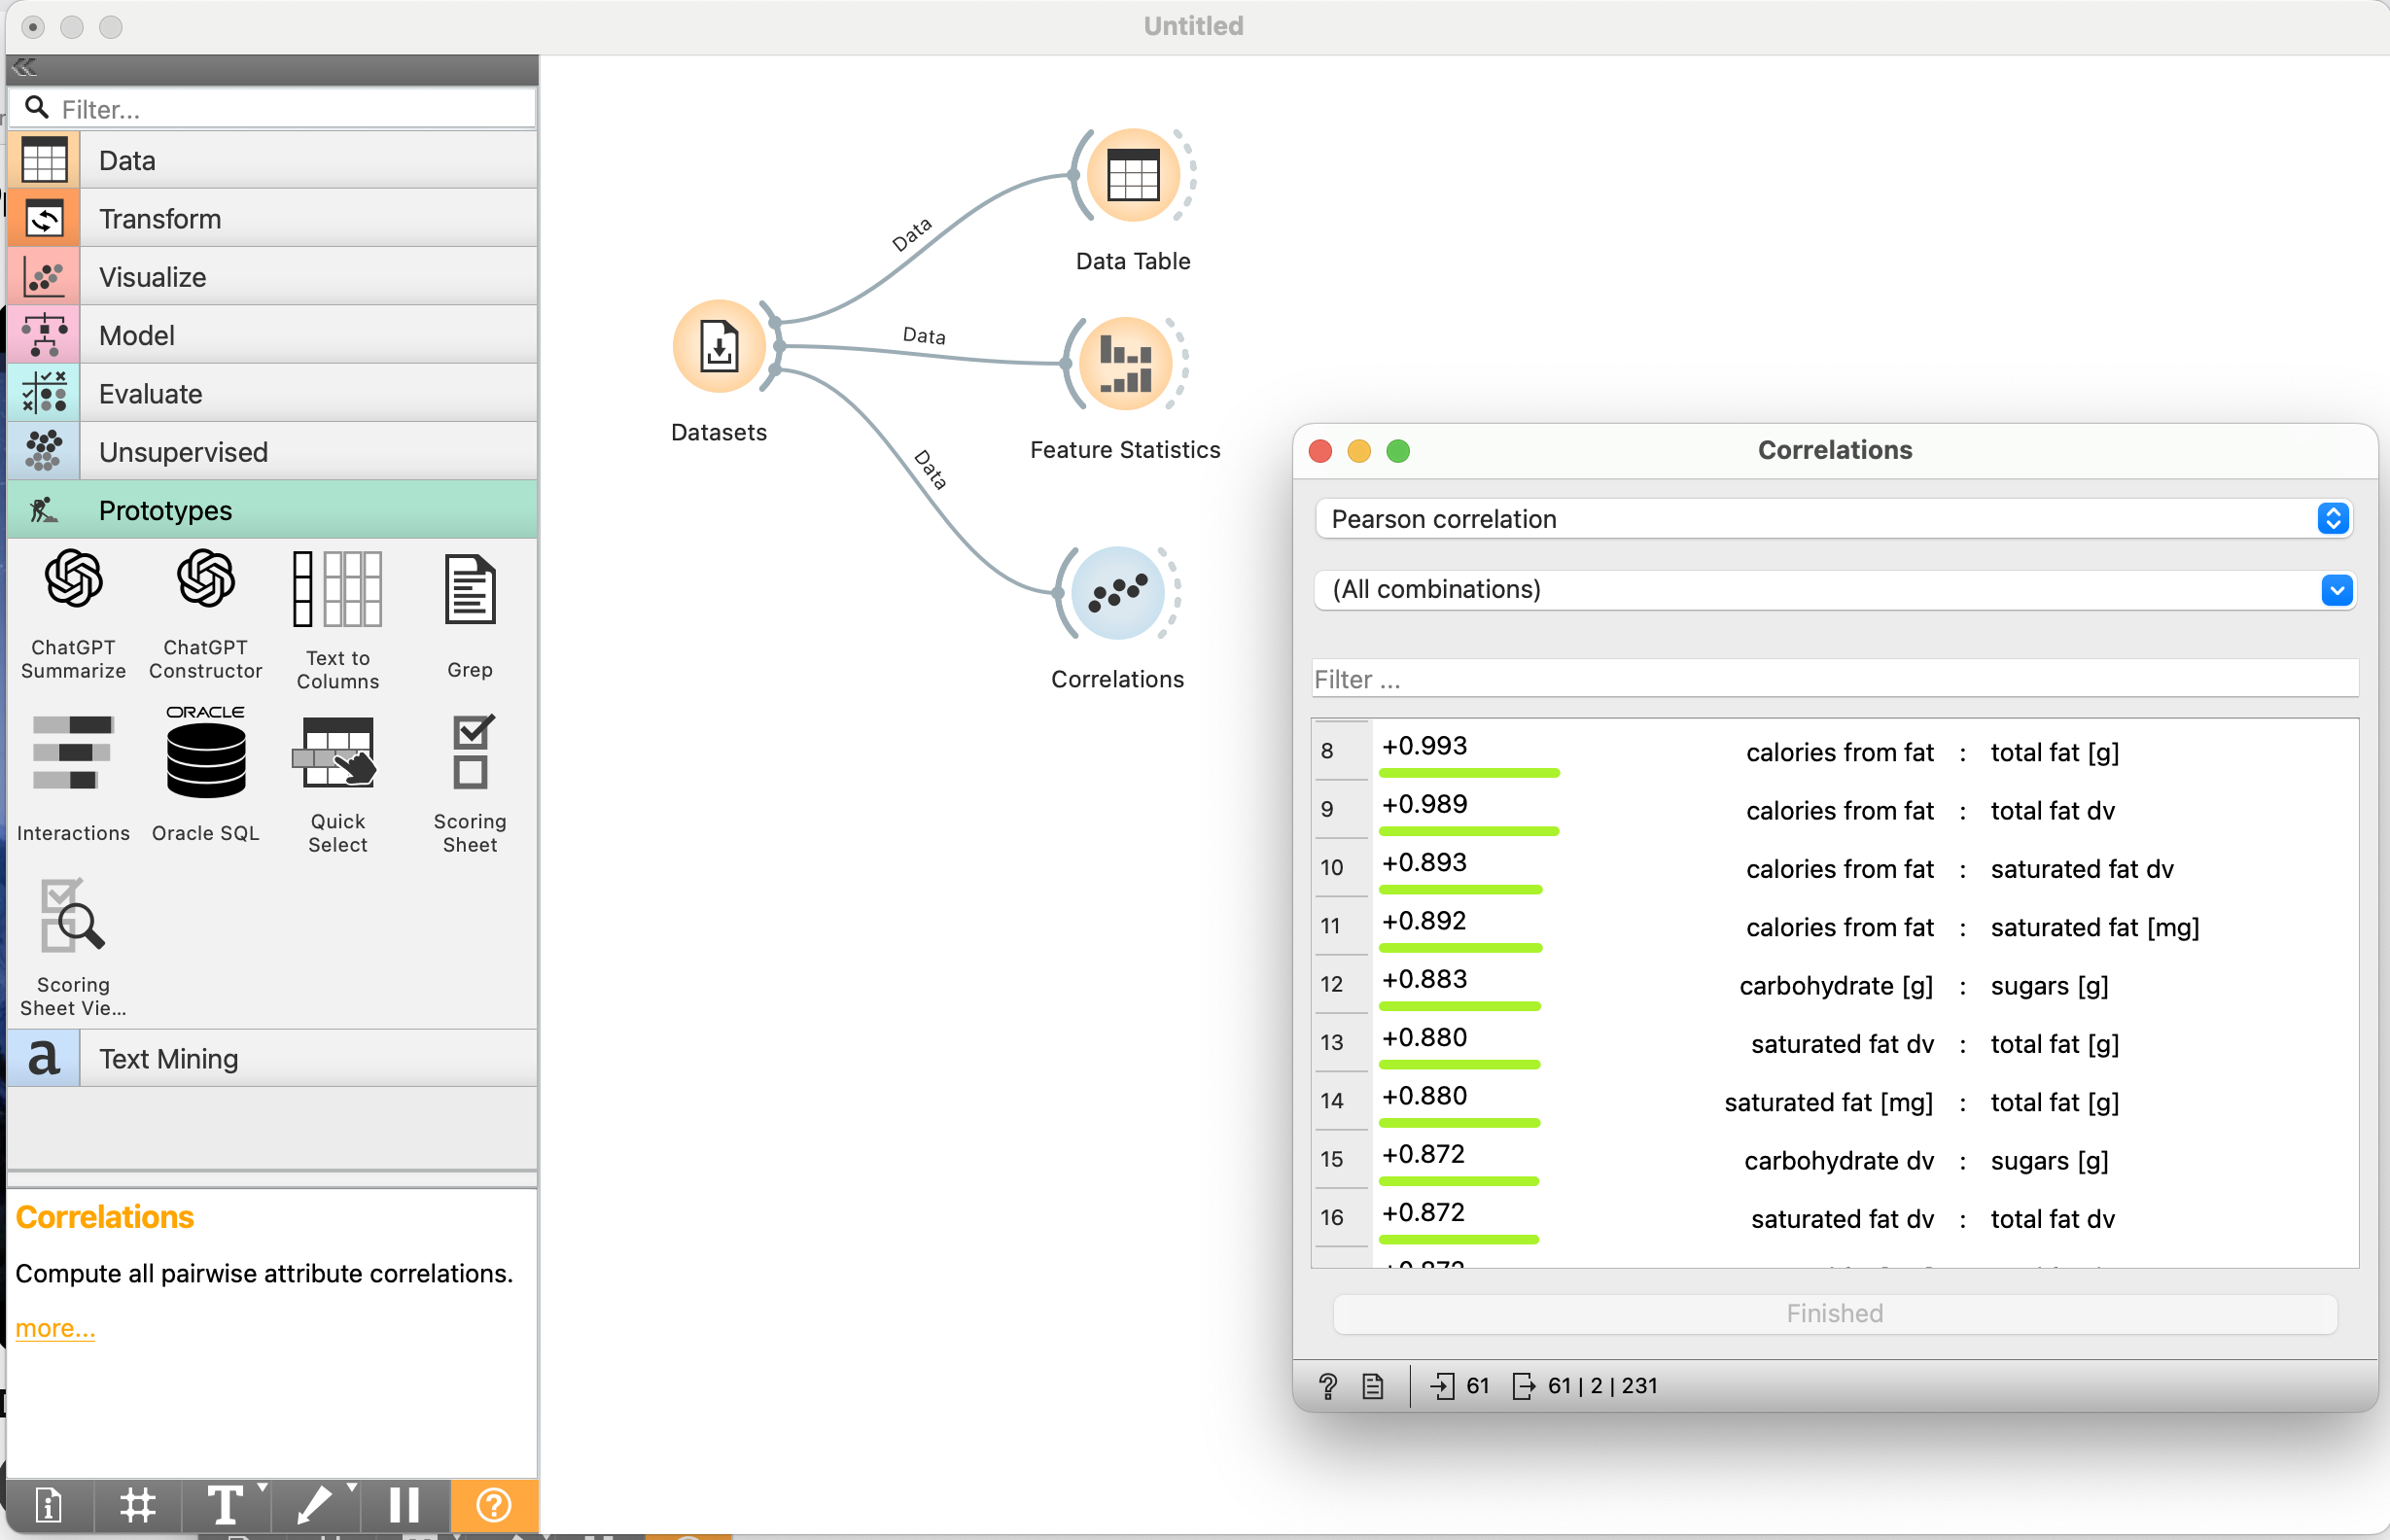Select row 10 saturated fat dv correlation
The width and height of the screenshot is (2390, 1540).
[x=1834, y=868]
